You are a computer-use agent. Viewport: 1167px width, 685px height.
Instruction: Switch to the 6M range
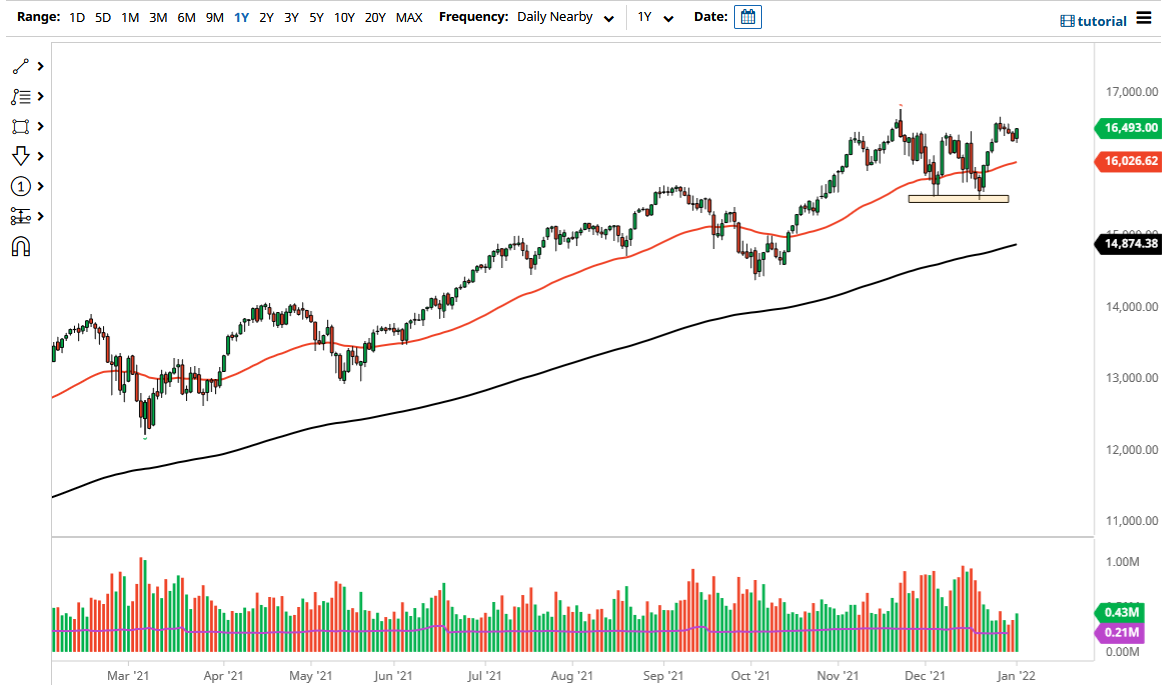coord(185,17)
